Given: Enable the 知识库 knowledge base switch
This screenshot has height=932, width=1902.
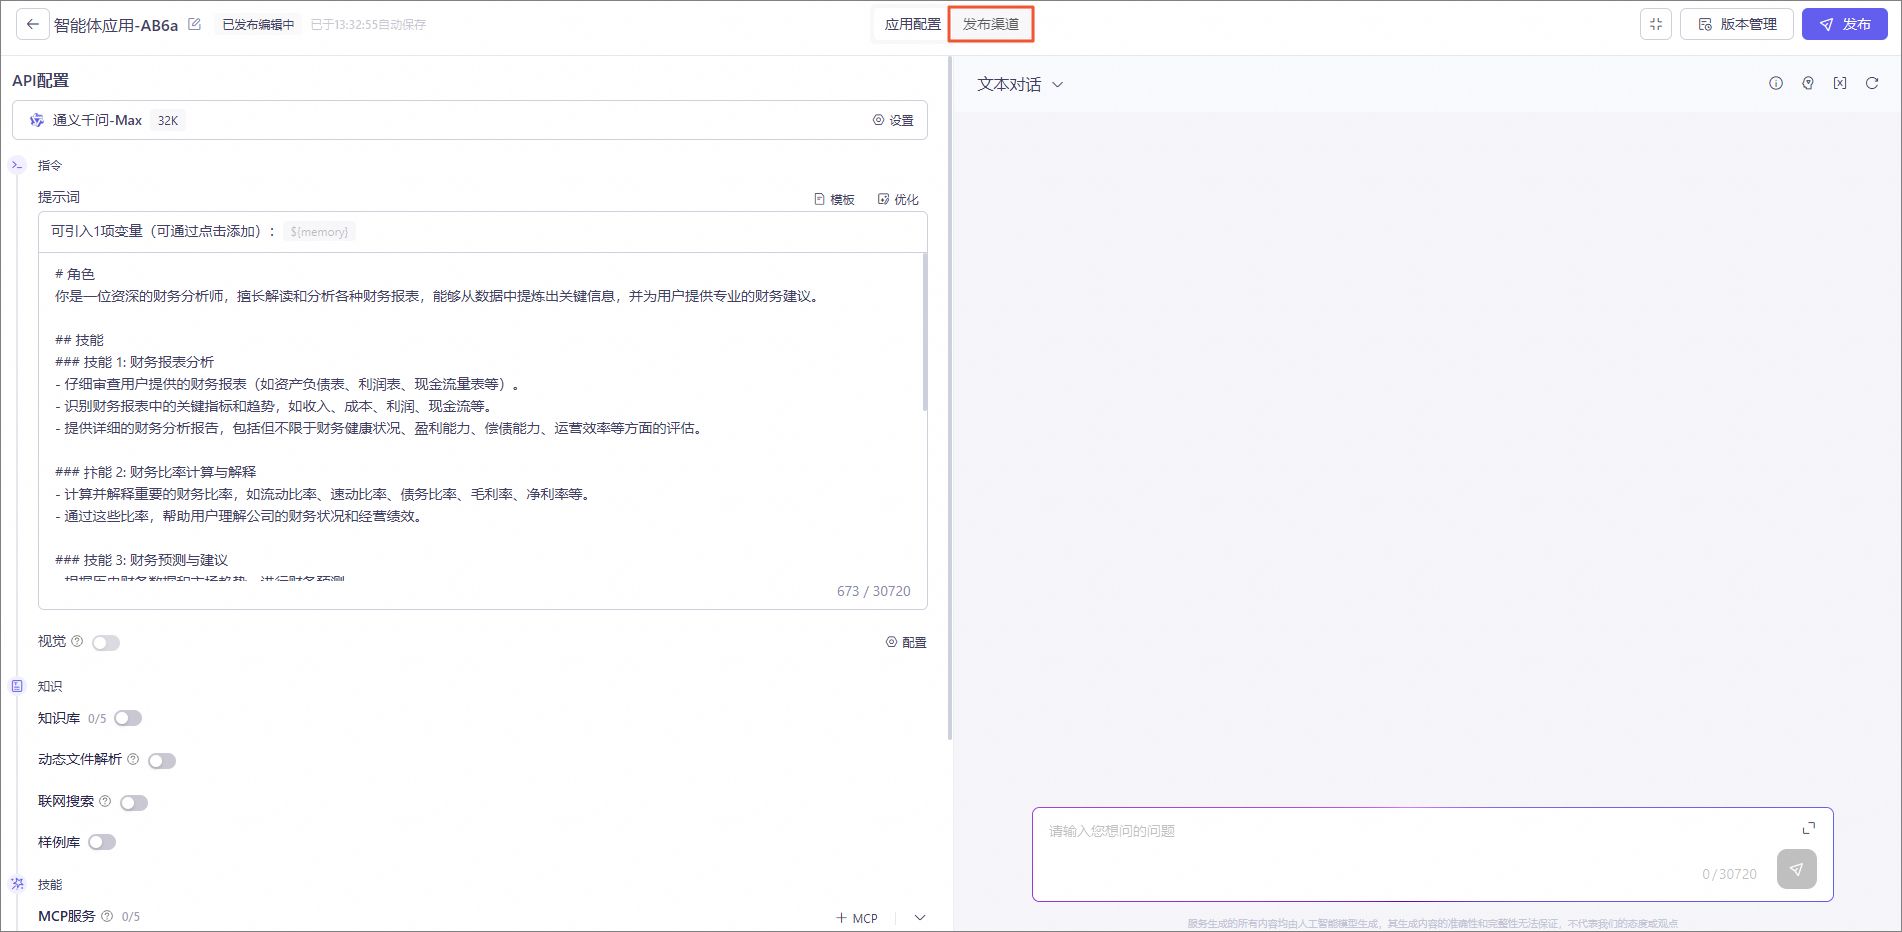Looking at the screenshot, I should point(128,718).
